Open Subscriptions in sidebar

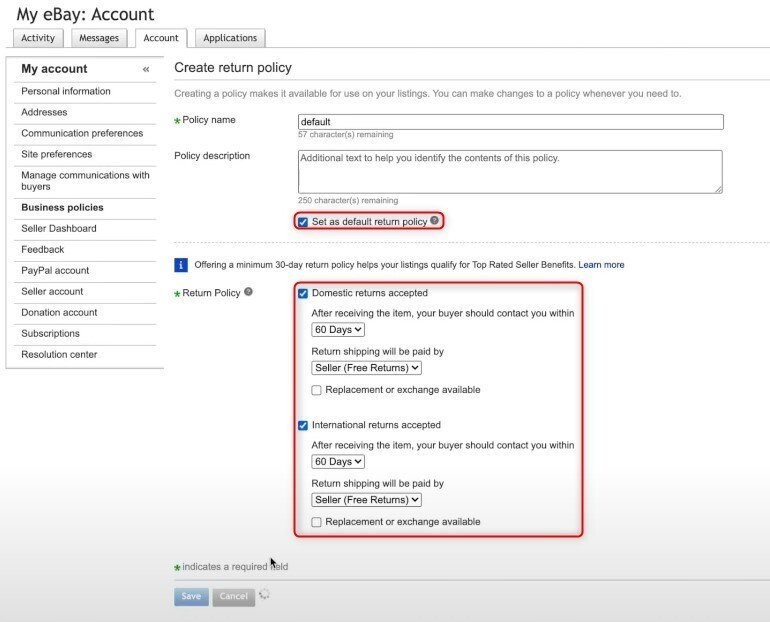tap(50, 334)
